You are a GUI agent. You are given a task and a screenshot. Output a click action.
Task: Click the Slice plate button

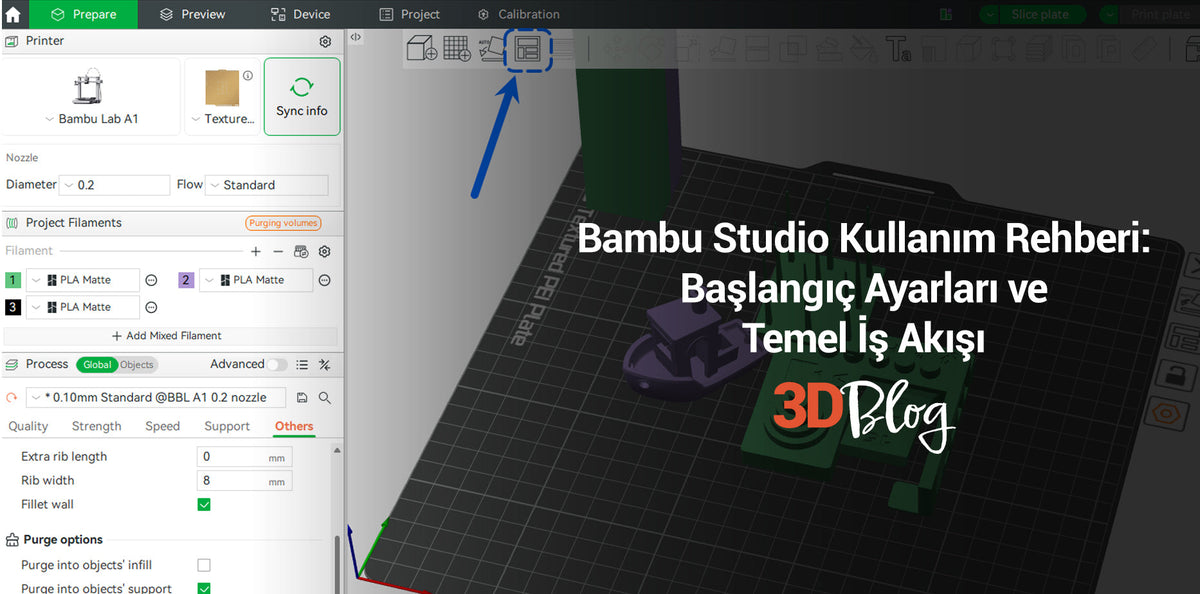[1040, 14]
